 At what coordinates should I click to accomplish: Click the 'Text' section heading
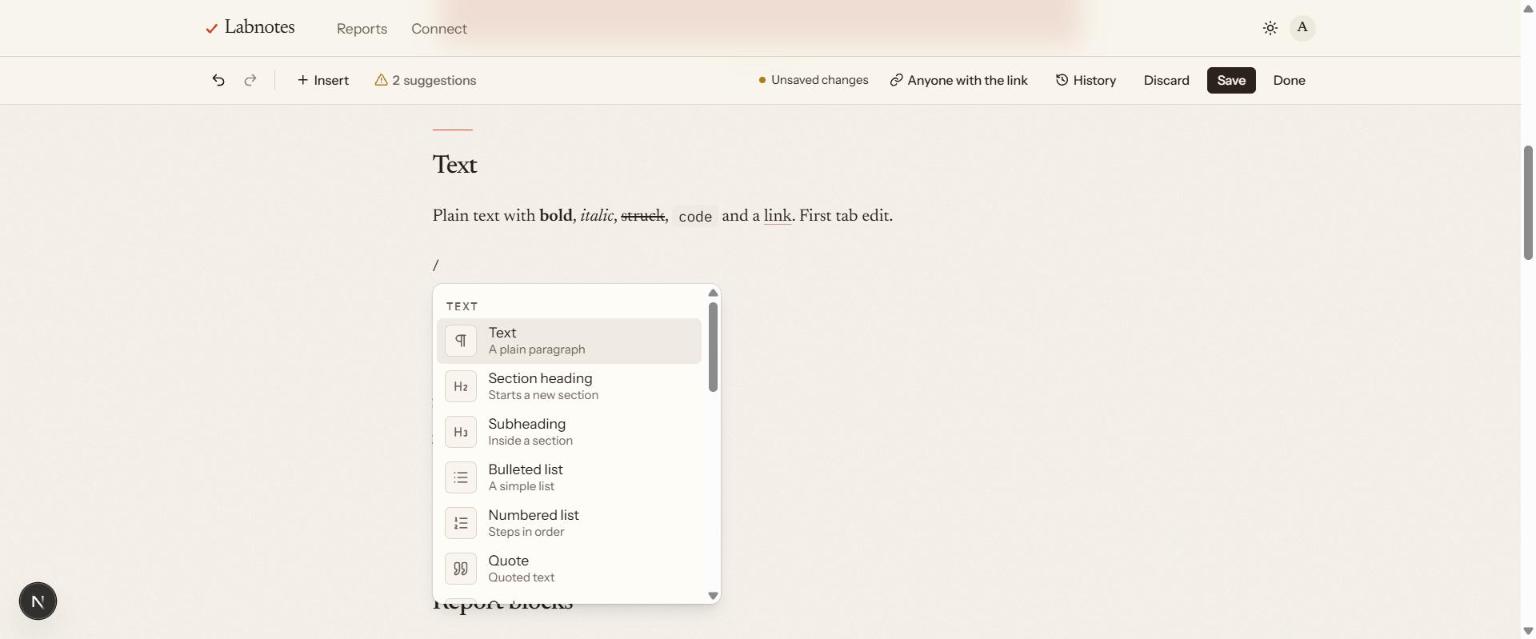(x=455, y=165)
